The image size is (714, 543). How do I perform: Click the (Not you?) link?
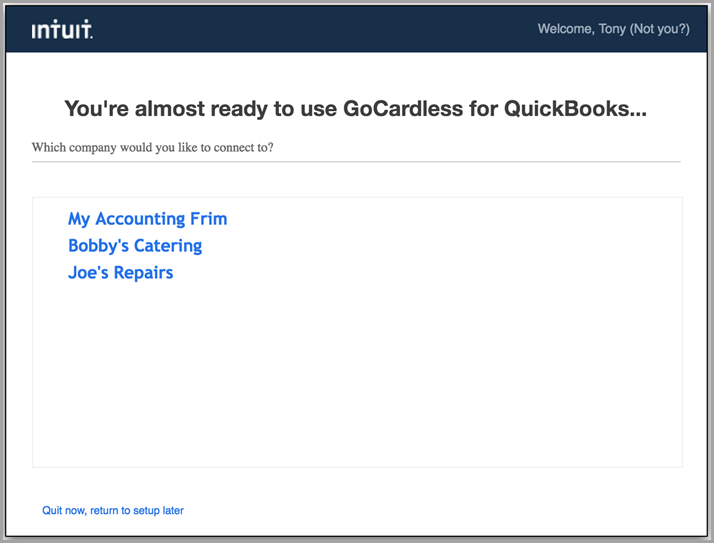point(659,29)
